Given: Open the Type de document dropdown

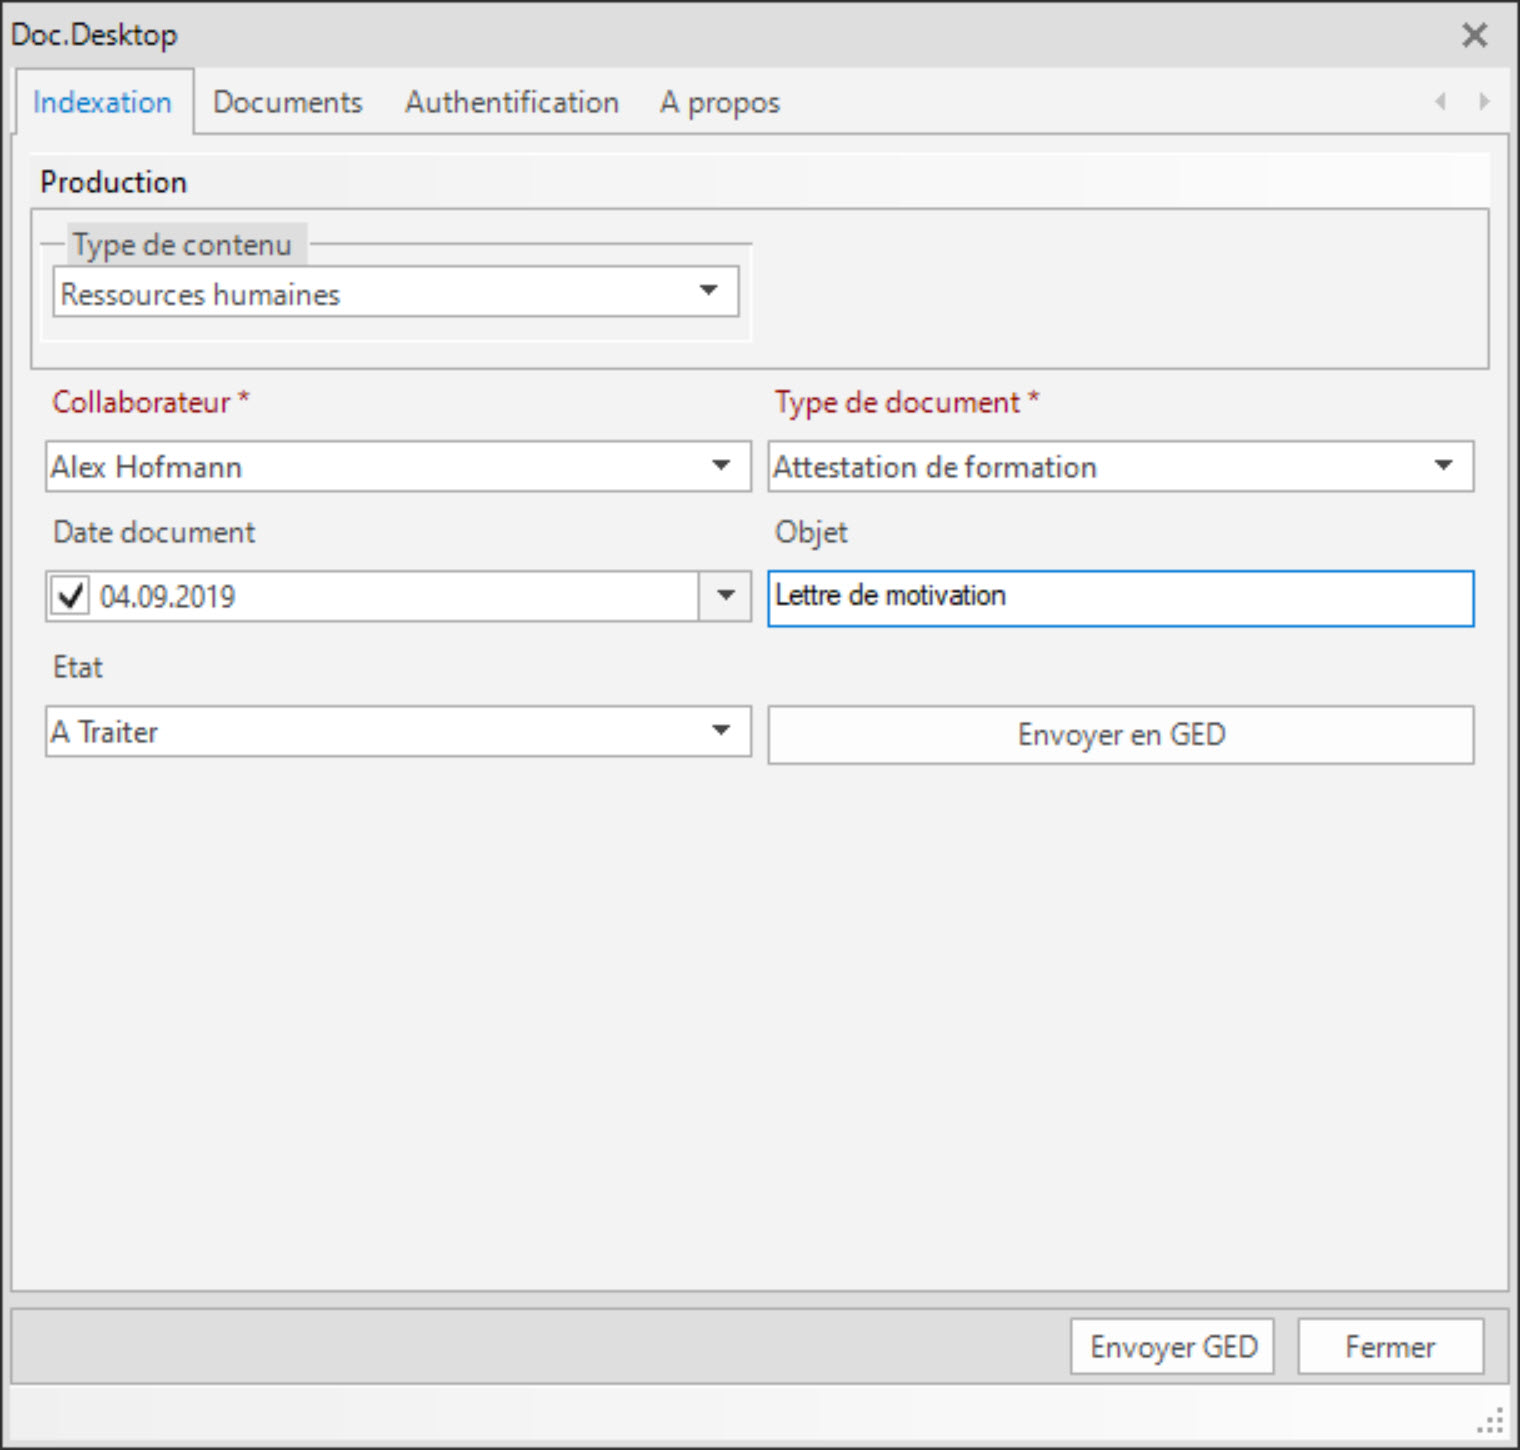Looking at the screenshot, I should pyautogui.click(x=1443, y=466).
